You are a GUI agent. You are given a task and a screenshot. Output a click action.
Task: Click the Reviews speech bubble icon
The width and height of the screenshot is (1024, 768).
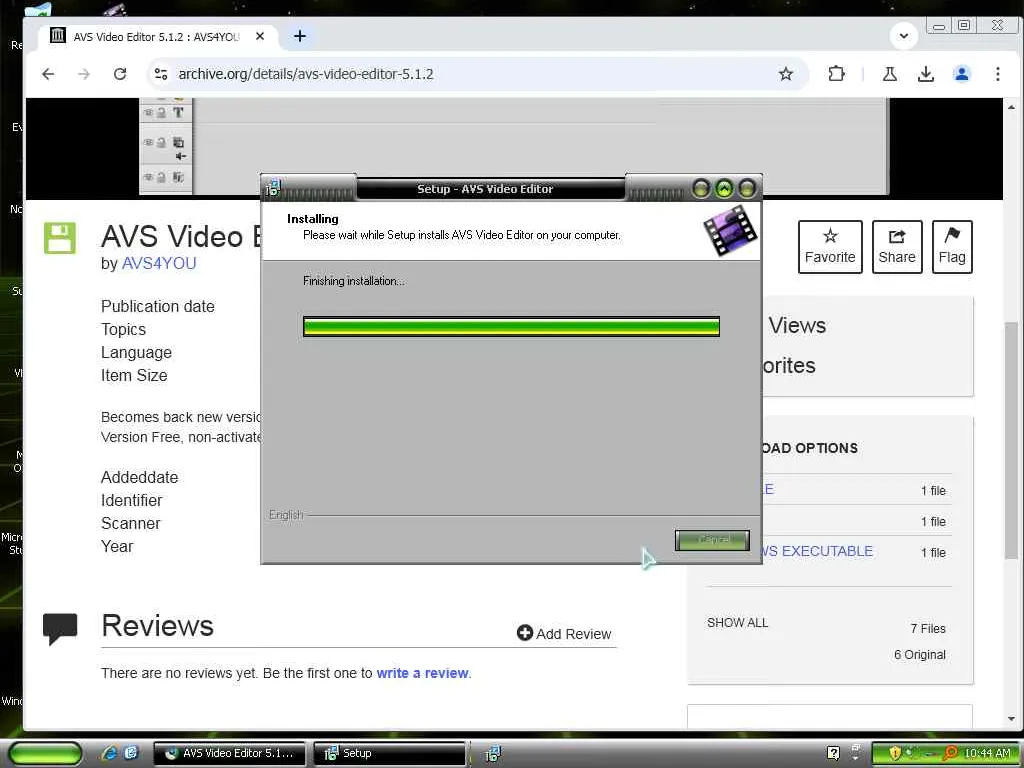point(60,629)
